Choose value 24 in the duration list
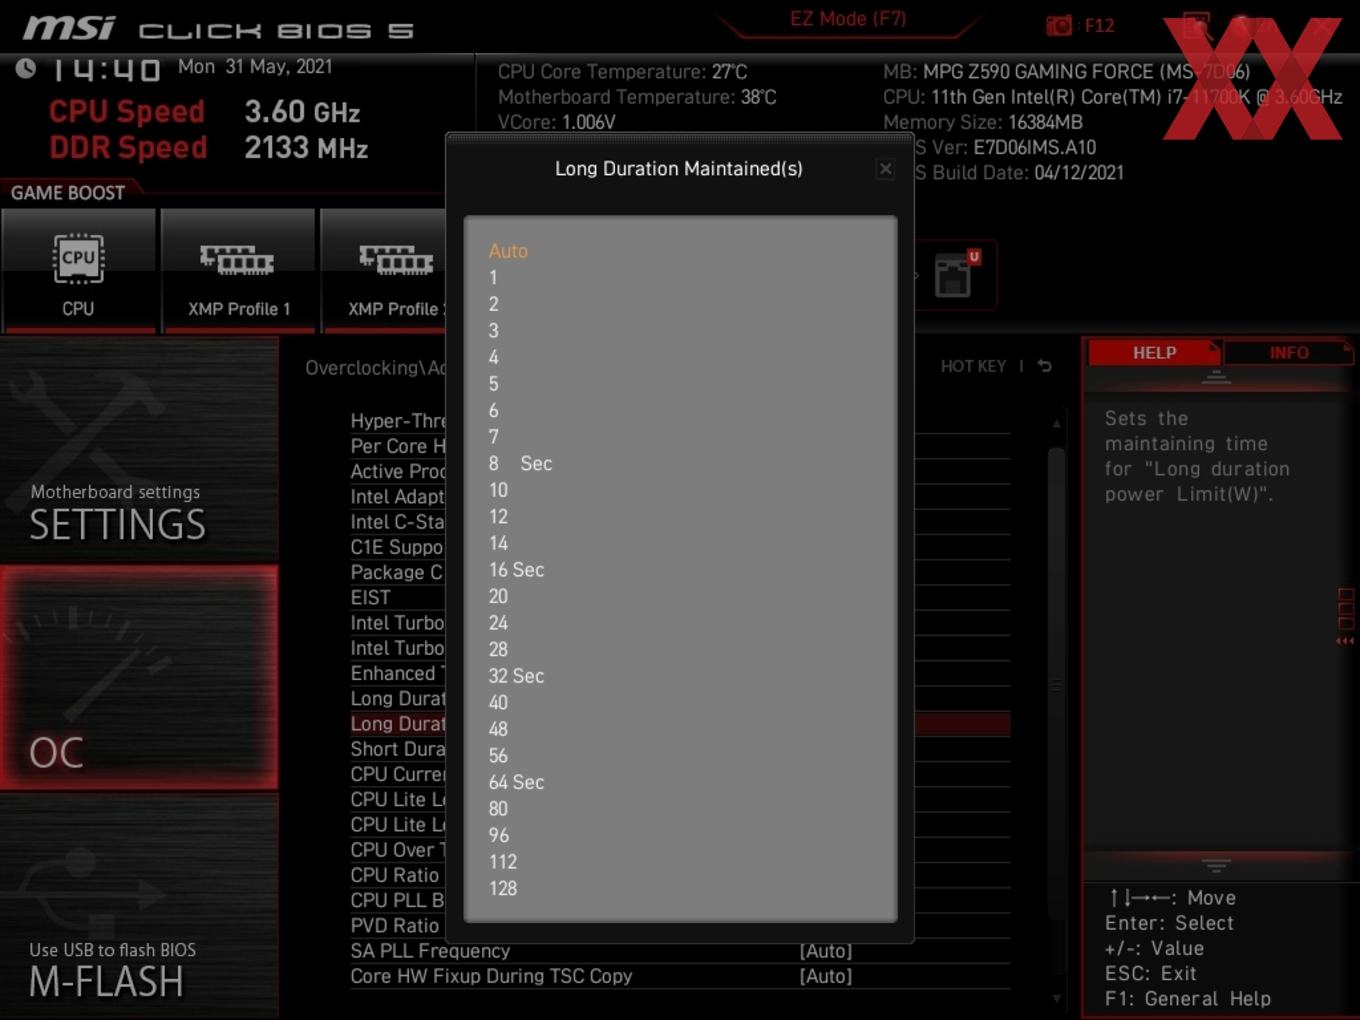This screenshot has height=1020, width=1360. pos(498,622)
